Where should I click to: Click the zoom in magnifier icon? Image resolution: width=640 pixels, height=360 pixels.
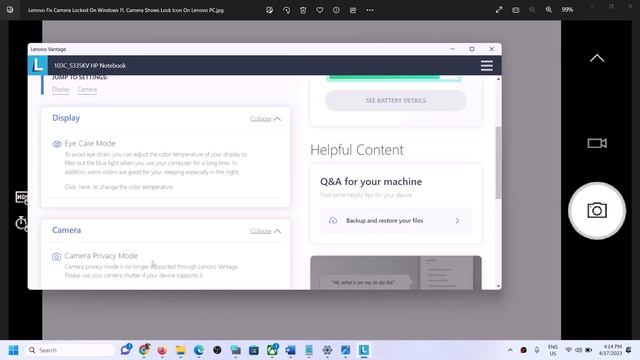pos(549,10)
